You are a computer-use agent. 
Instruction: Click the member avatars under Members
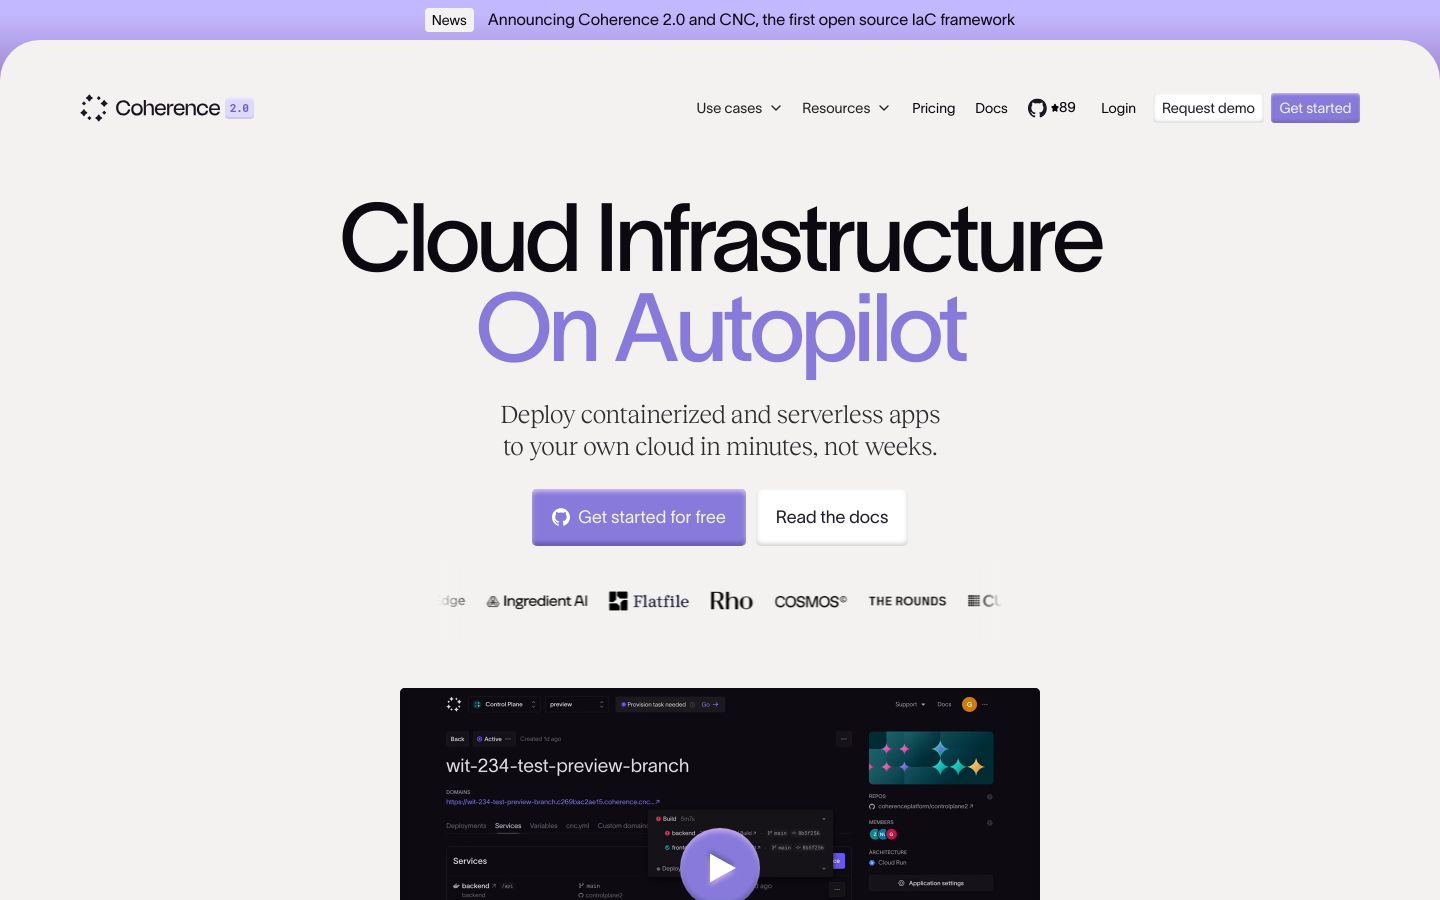pyautogui.click(x=883, y=834)
